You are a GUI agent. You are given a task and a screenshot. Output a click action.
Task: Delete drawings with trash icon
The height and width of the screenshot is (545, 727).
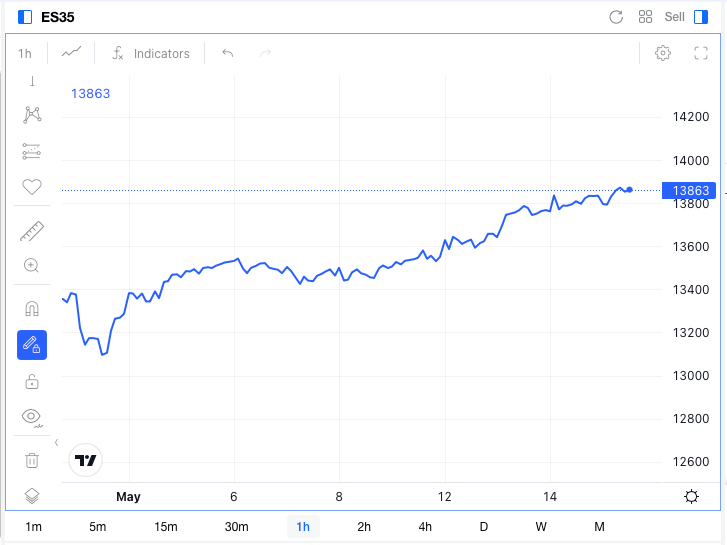[32, 460]
